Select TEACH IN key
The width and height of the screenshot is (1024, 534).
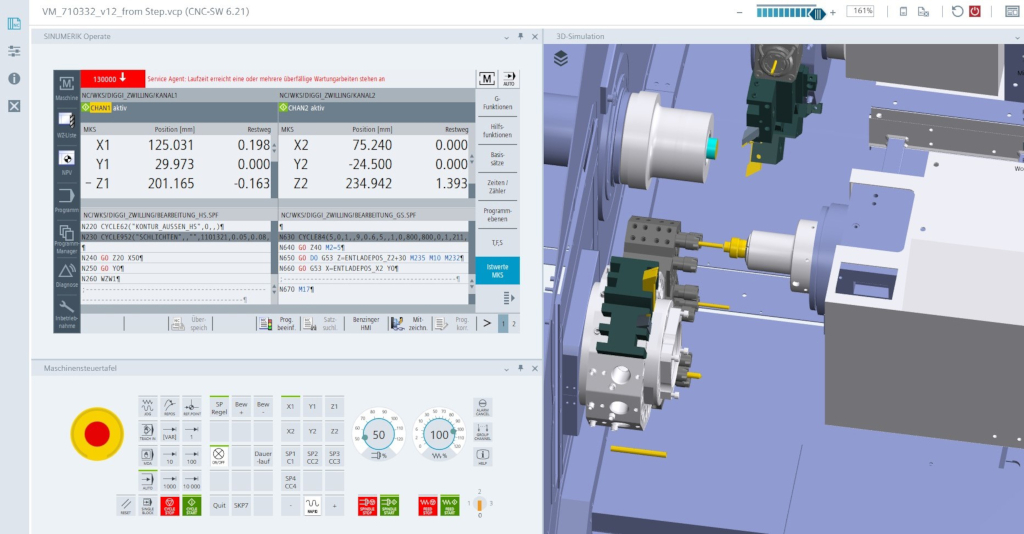click(148, 432)
